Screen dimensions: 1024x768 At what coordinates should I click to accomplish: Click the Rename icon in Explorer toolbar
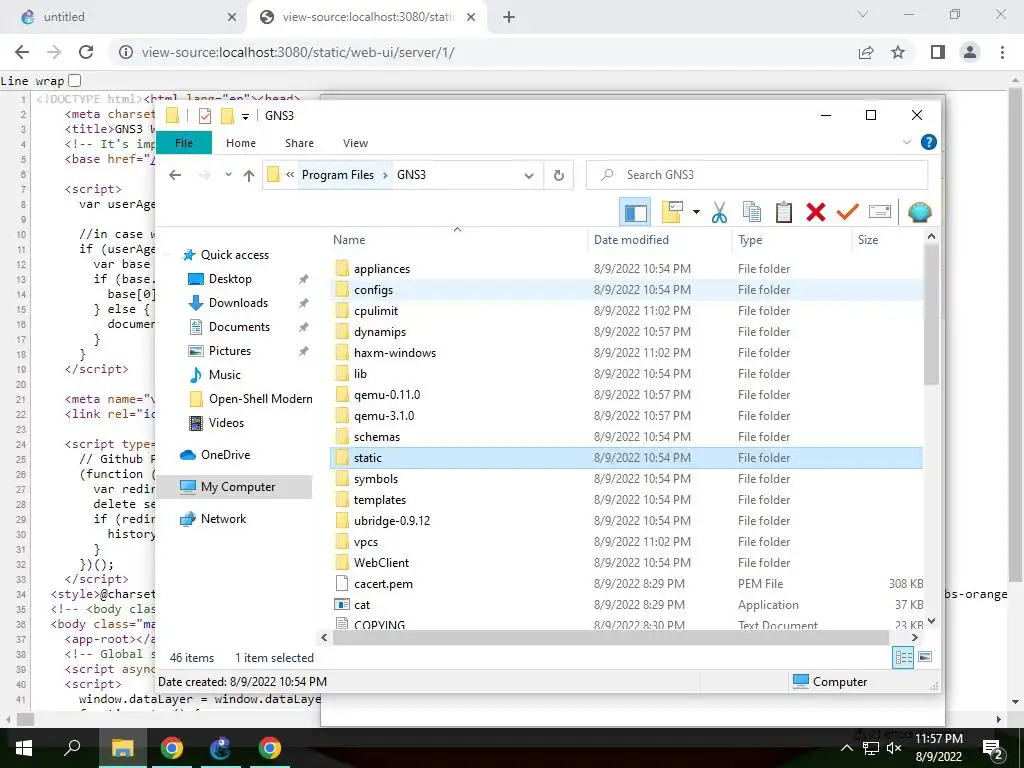pos(880,212)
